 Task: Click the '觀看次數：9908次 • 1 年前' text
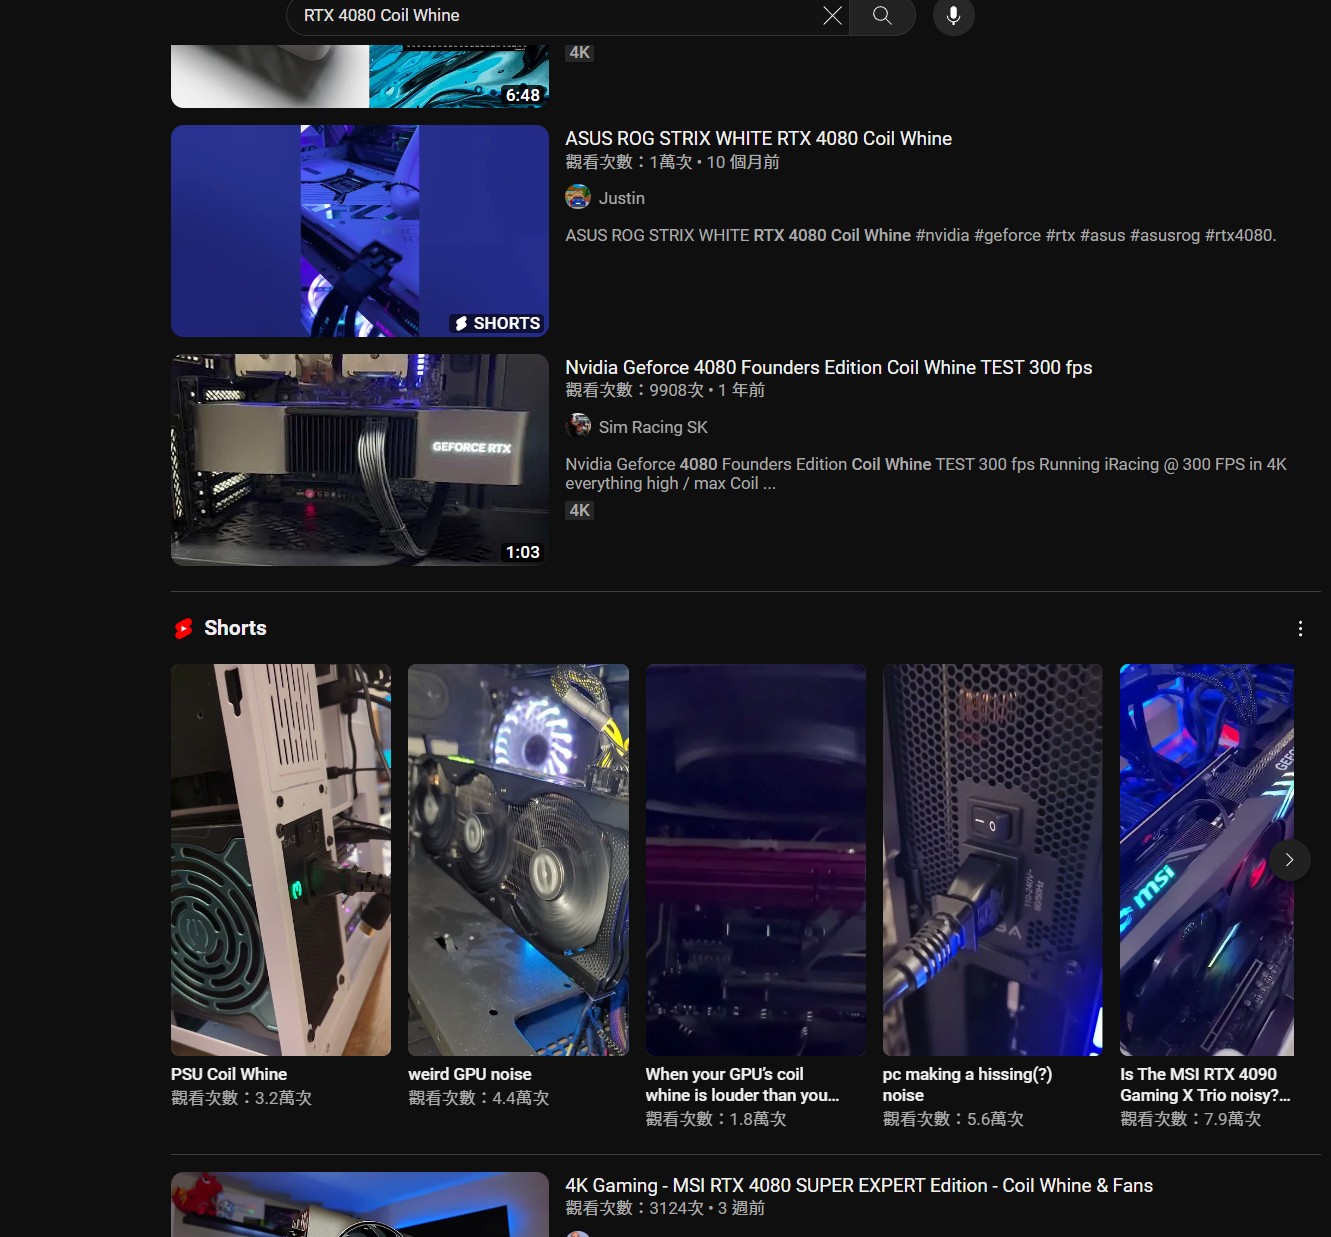(x=665, y=390)
